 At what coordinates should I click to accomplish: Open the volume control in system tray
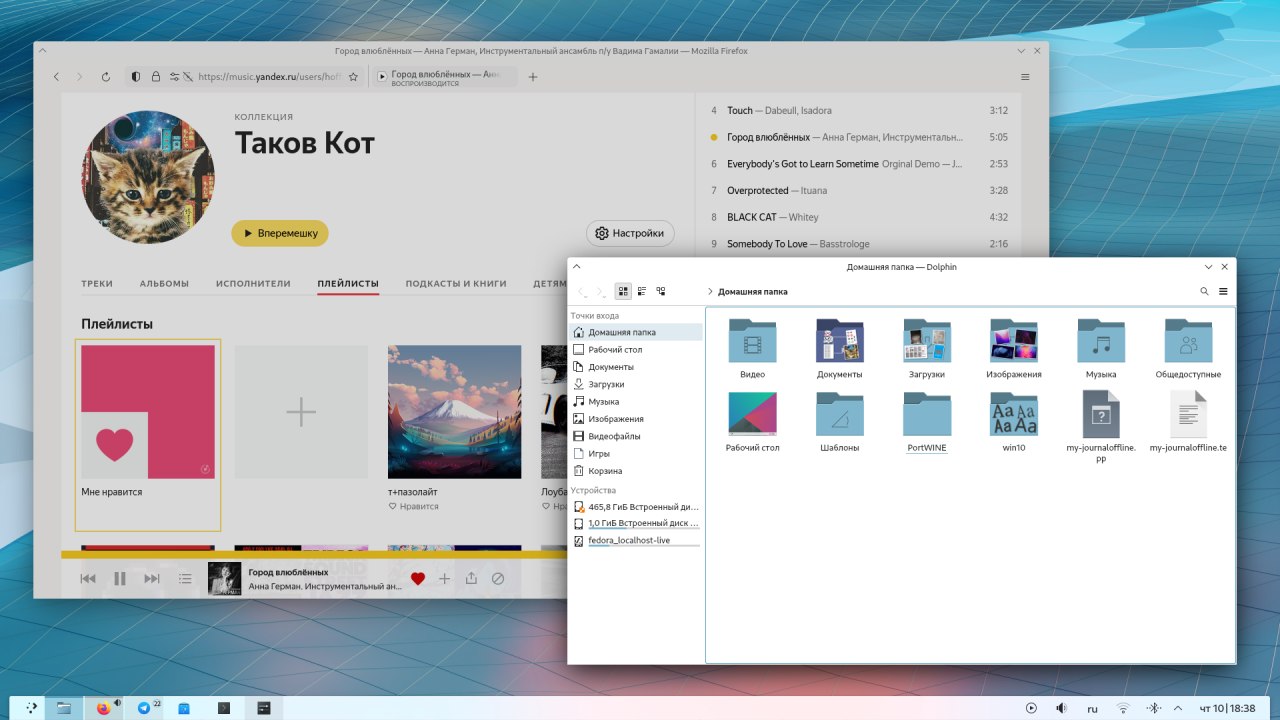1061,708
